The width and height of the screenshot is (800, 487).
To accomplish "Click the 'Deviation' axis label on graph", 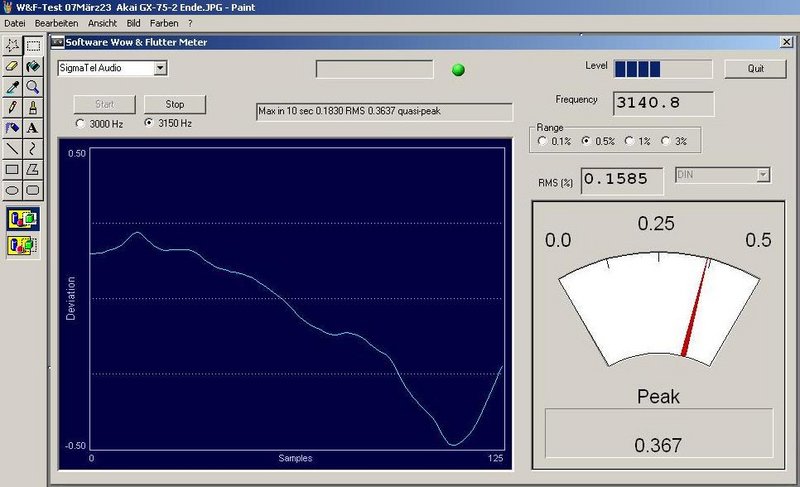I will pyautogui.click(x=70, y=298).
